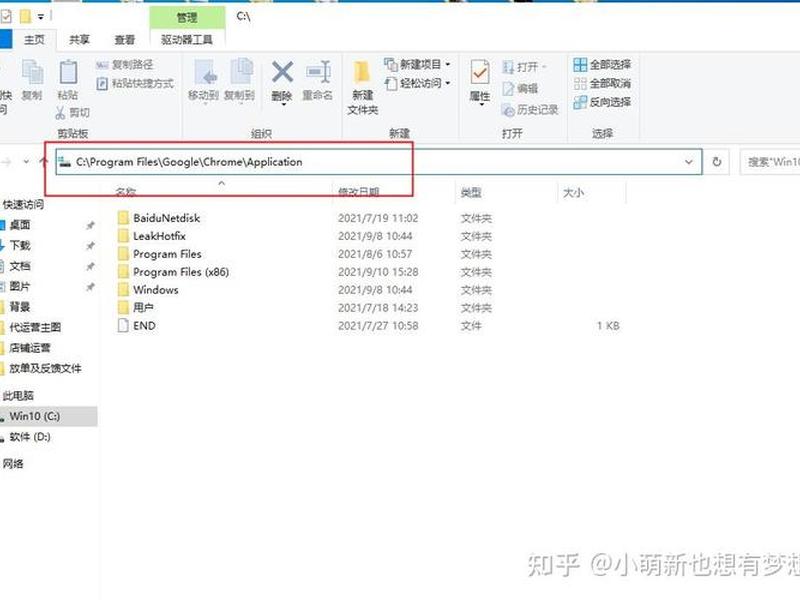Select the LeakHotfix folder
The height and width of the screenshot is (600, 800).
[159, 236]
